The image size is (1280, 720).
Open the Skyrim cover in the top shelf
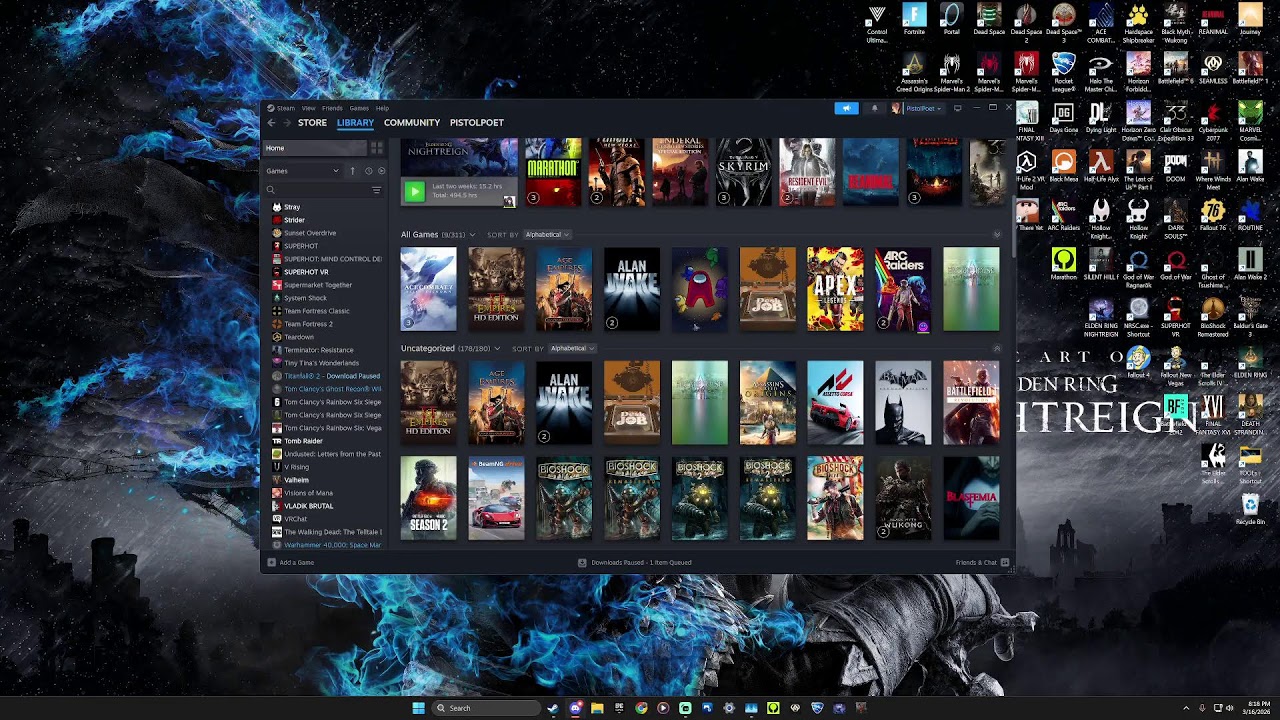point(744,173)
